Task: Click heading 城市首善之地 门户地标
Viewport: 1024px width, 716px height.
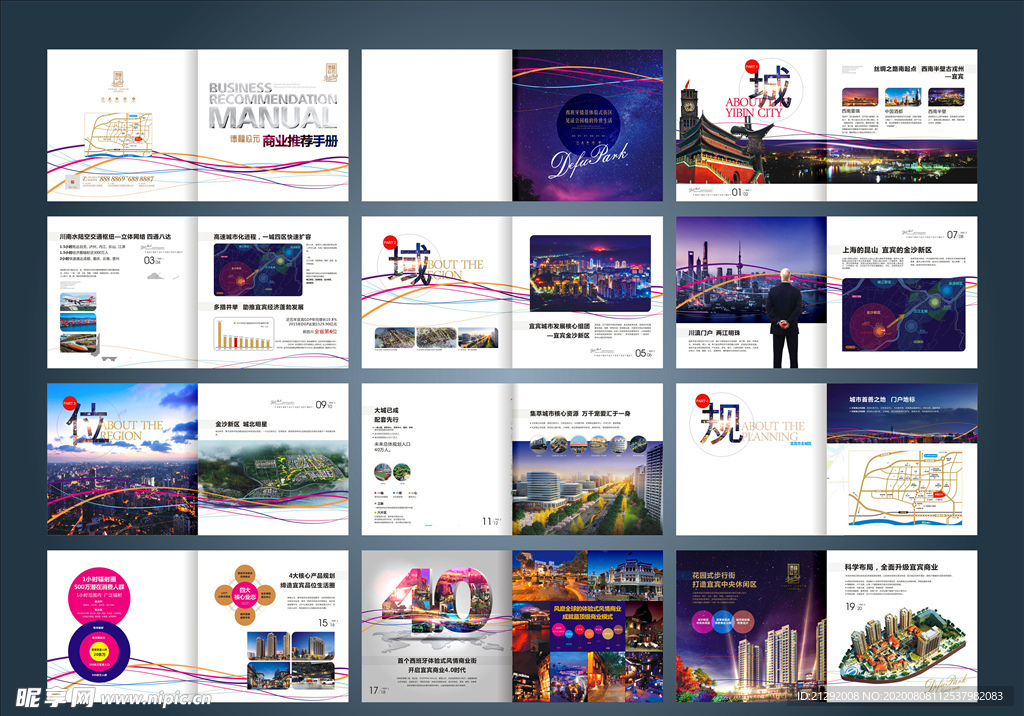Action: click(x=882, y=399)
